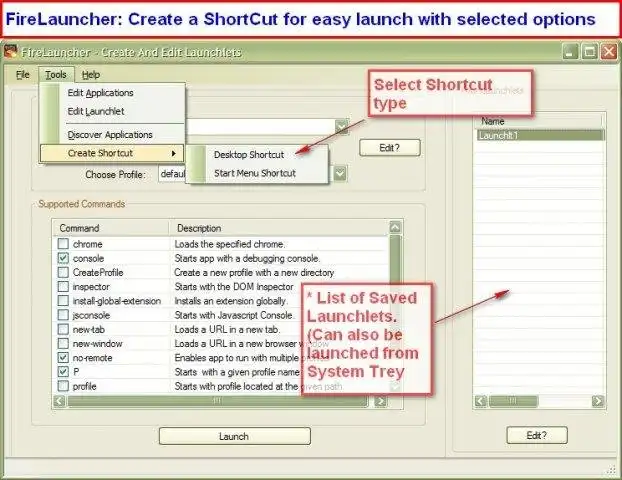Uncheck the no-remote checkbox
Viewport: 622px width, 480px height.
coord(63,357)
